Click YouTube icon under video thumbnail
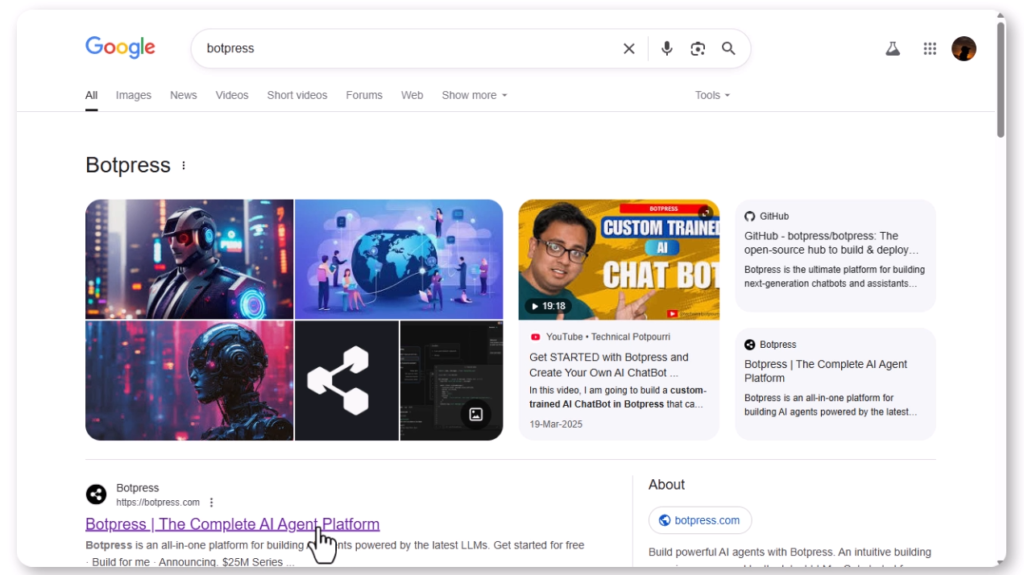 [536, 337]
